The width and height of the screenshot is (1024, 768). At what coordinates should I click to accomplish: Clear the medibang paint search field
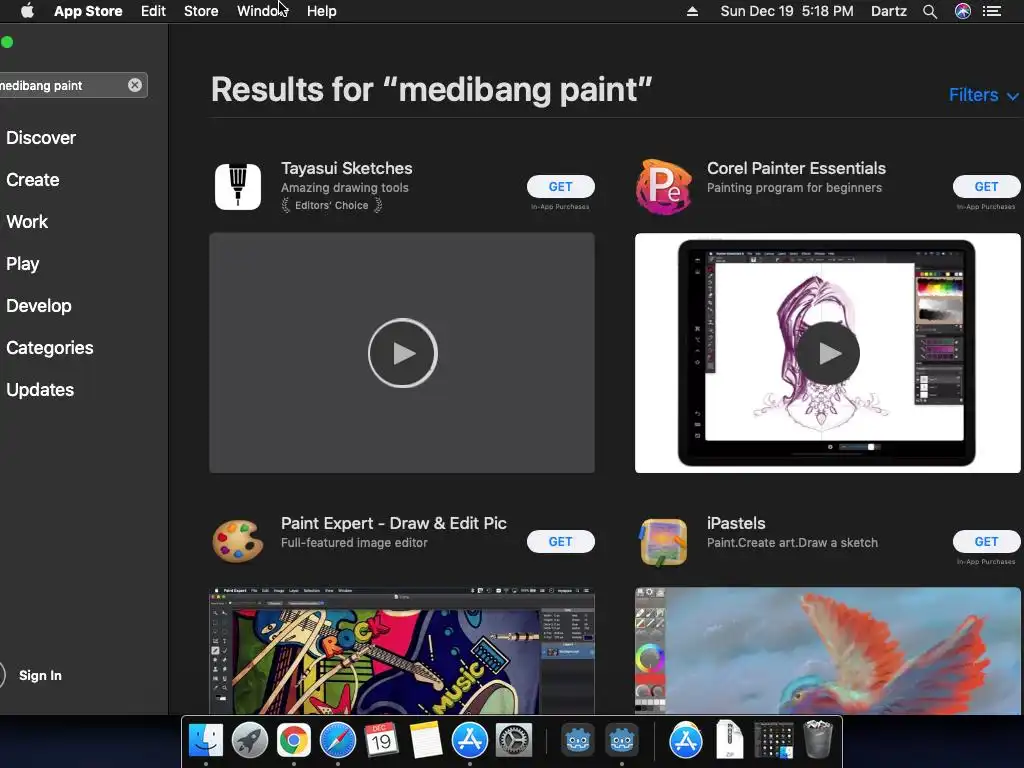coord(135,85)
